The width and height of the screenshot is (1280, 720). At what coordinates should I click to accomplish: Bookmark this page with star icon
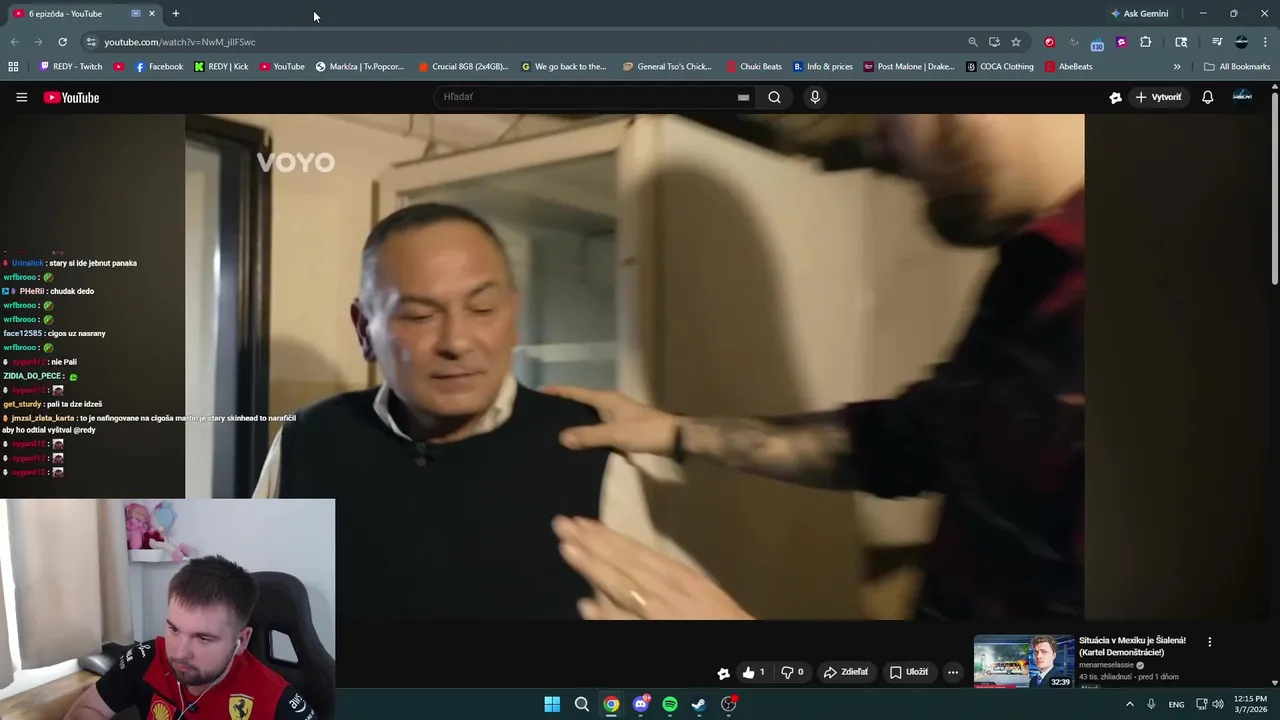pos(1016,42)
